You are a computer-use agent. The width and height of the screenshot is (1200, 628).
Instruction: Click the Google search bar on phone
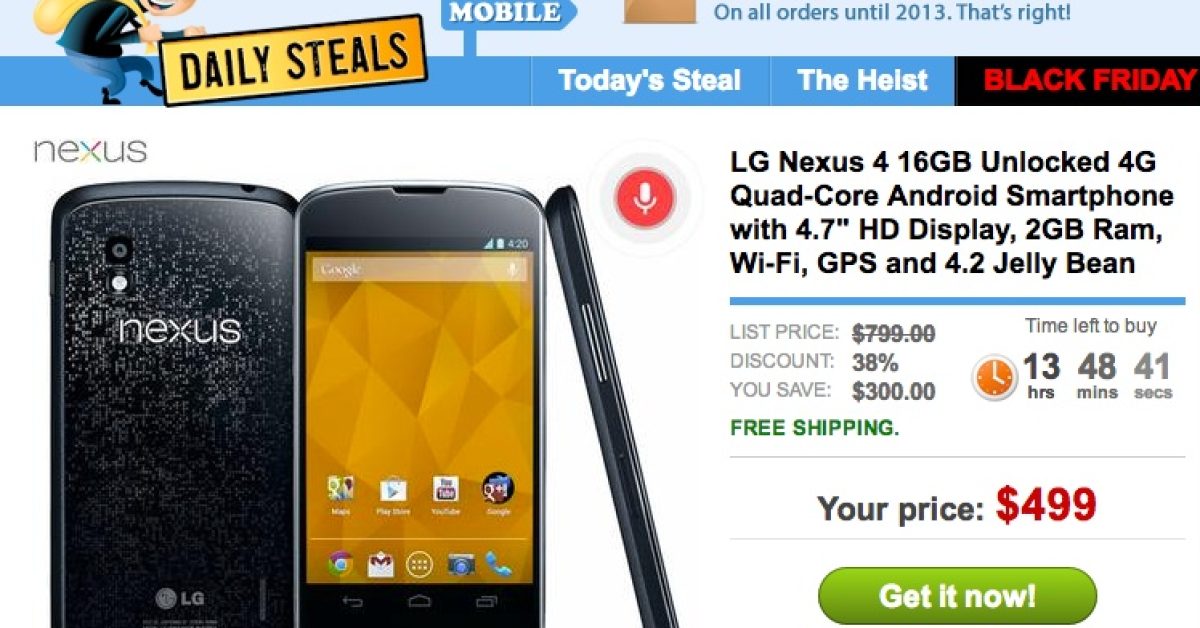[x=420, y=269]
